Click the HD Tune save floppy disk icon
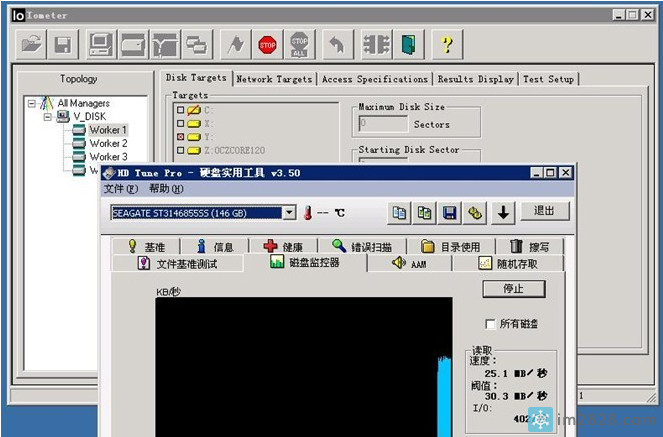Viewport: 663px width, 437px height. click(450, 212)
